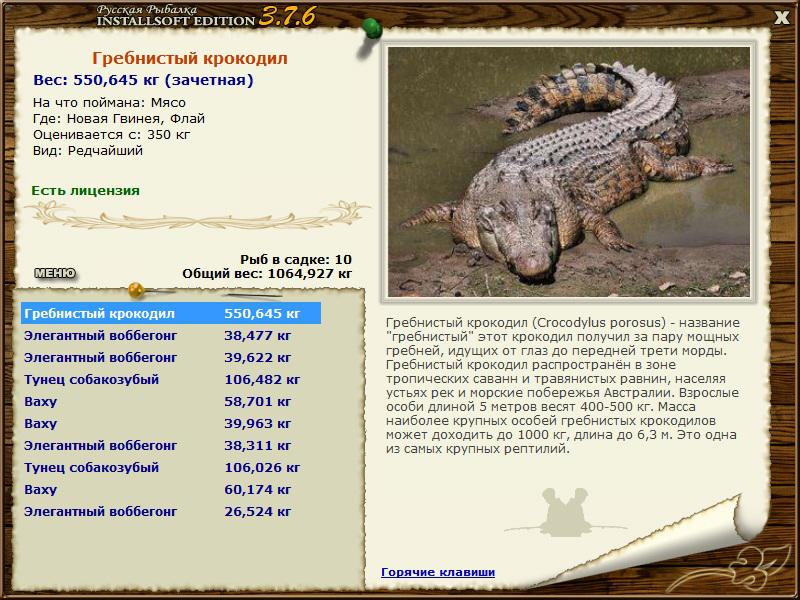Click the Рыб в садке: 10 counter
800x600 pixels.
(296, 260)
